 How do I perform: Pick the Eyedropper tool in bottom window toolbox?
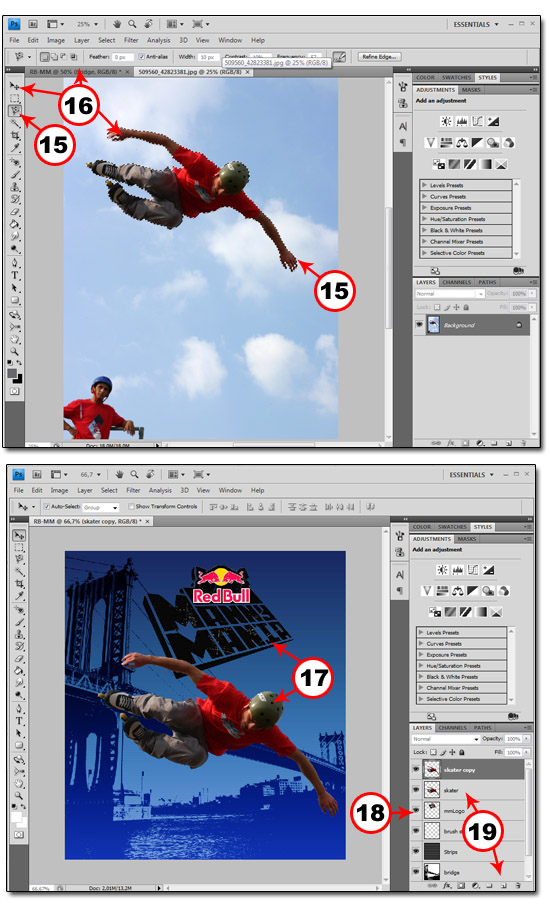click(x=19, y=596)
